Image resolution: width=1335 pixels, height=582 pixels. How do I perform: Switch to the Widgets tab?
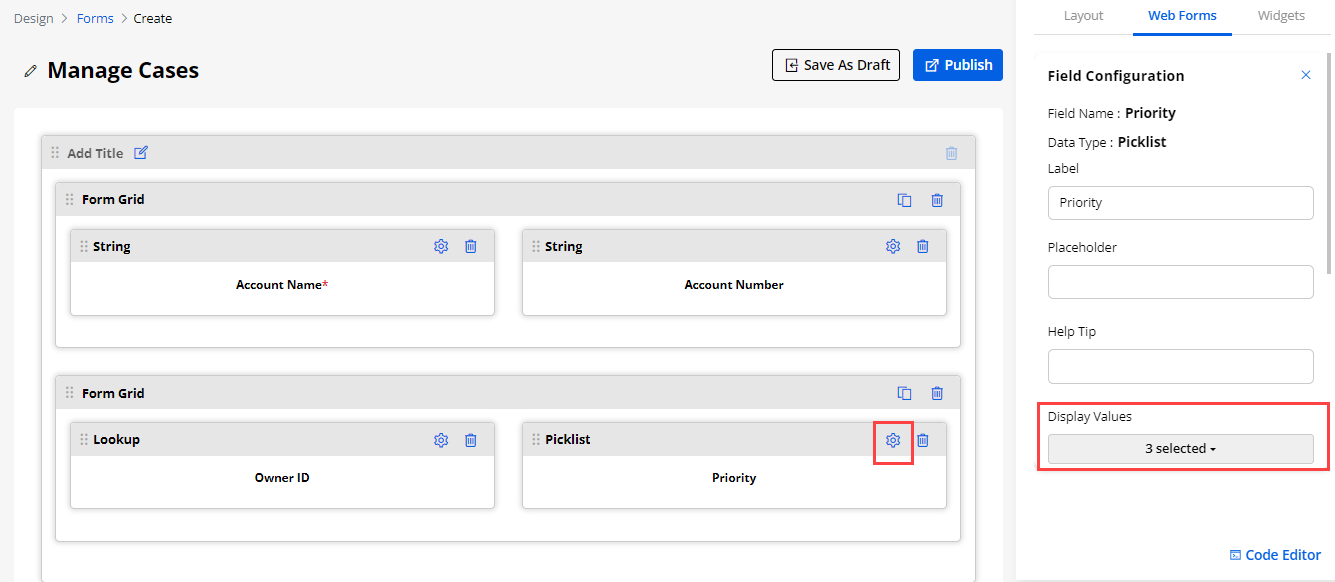[1281, 16]
